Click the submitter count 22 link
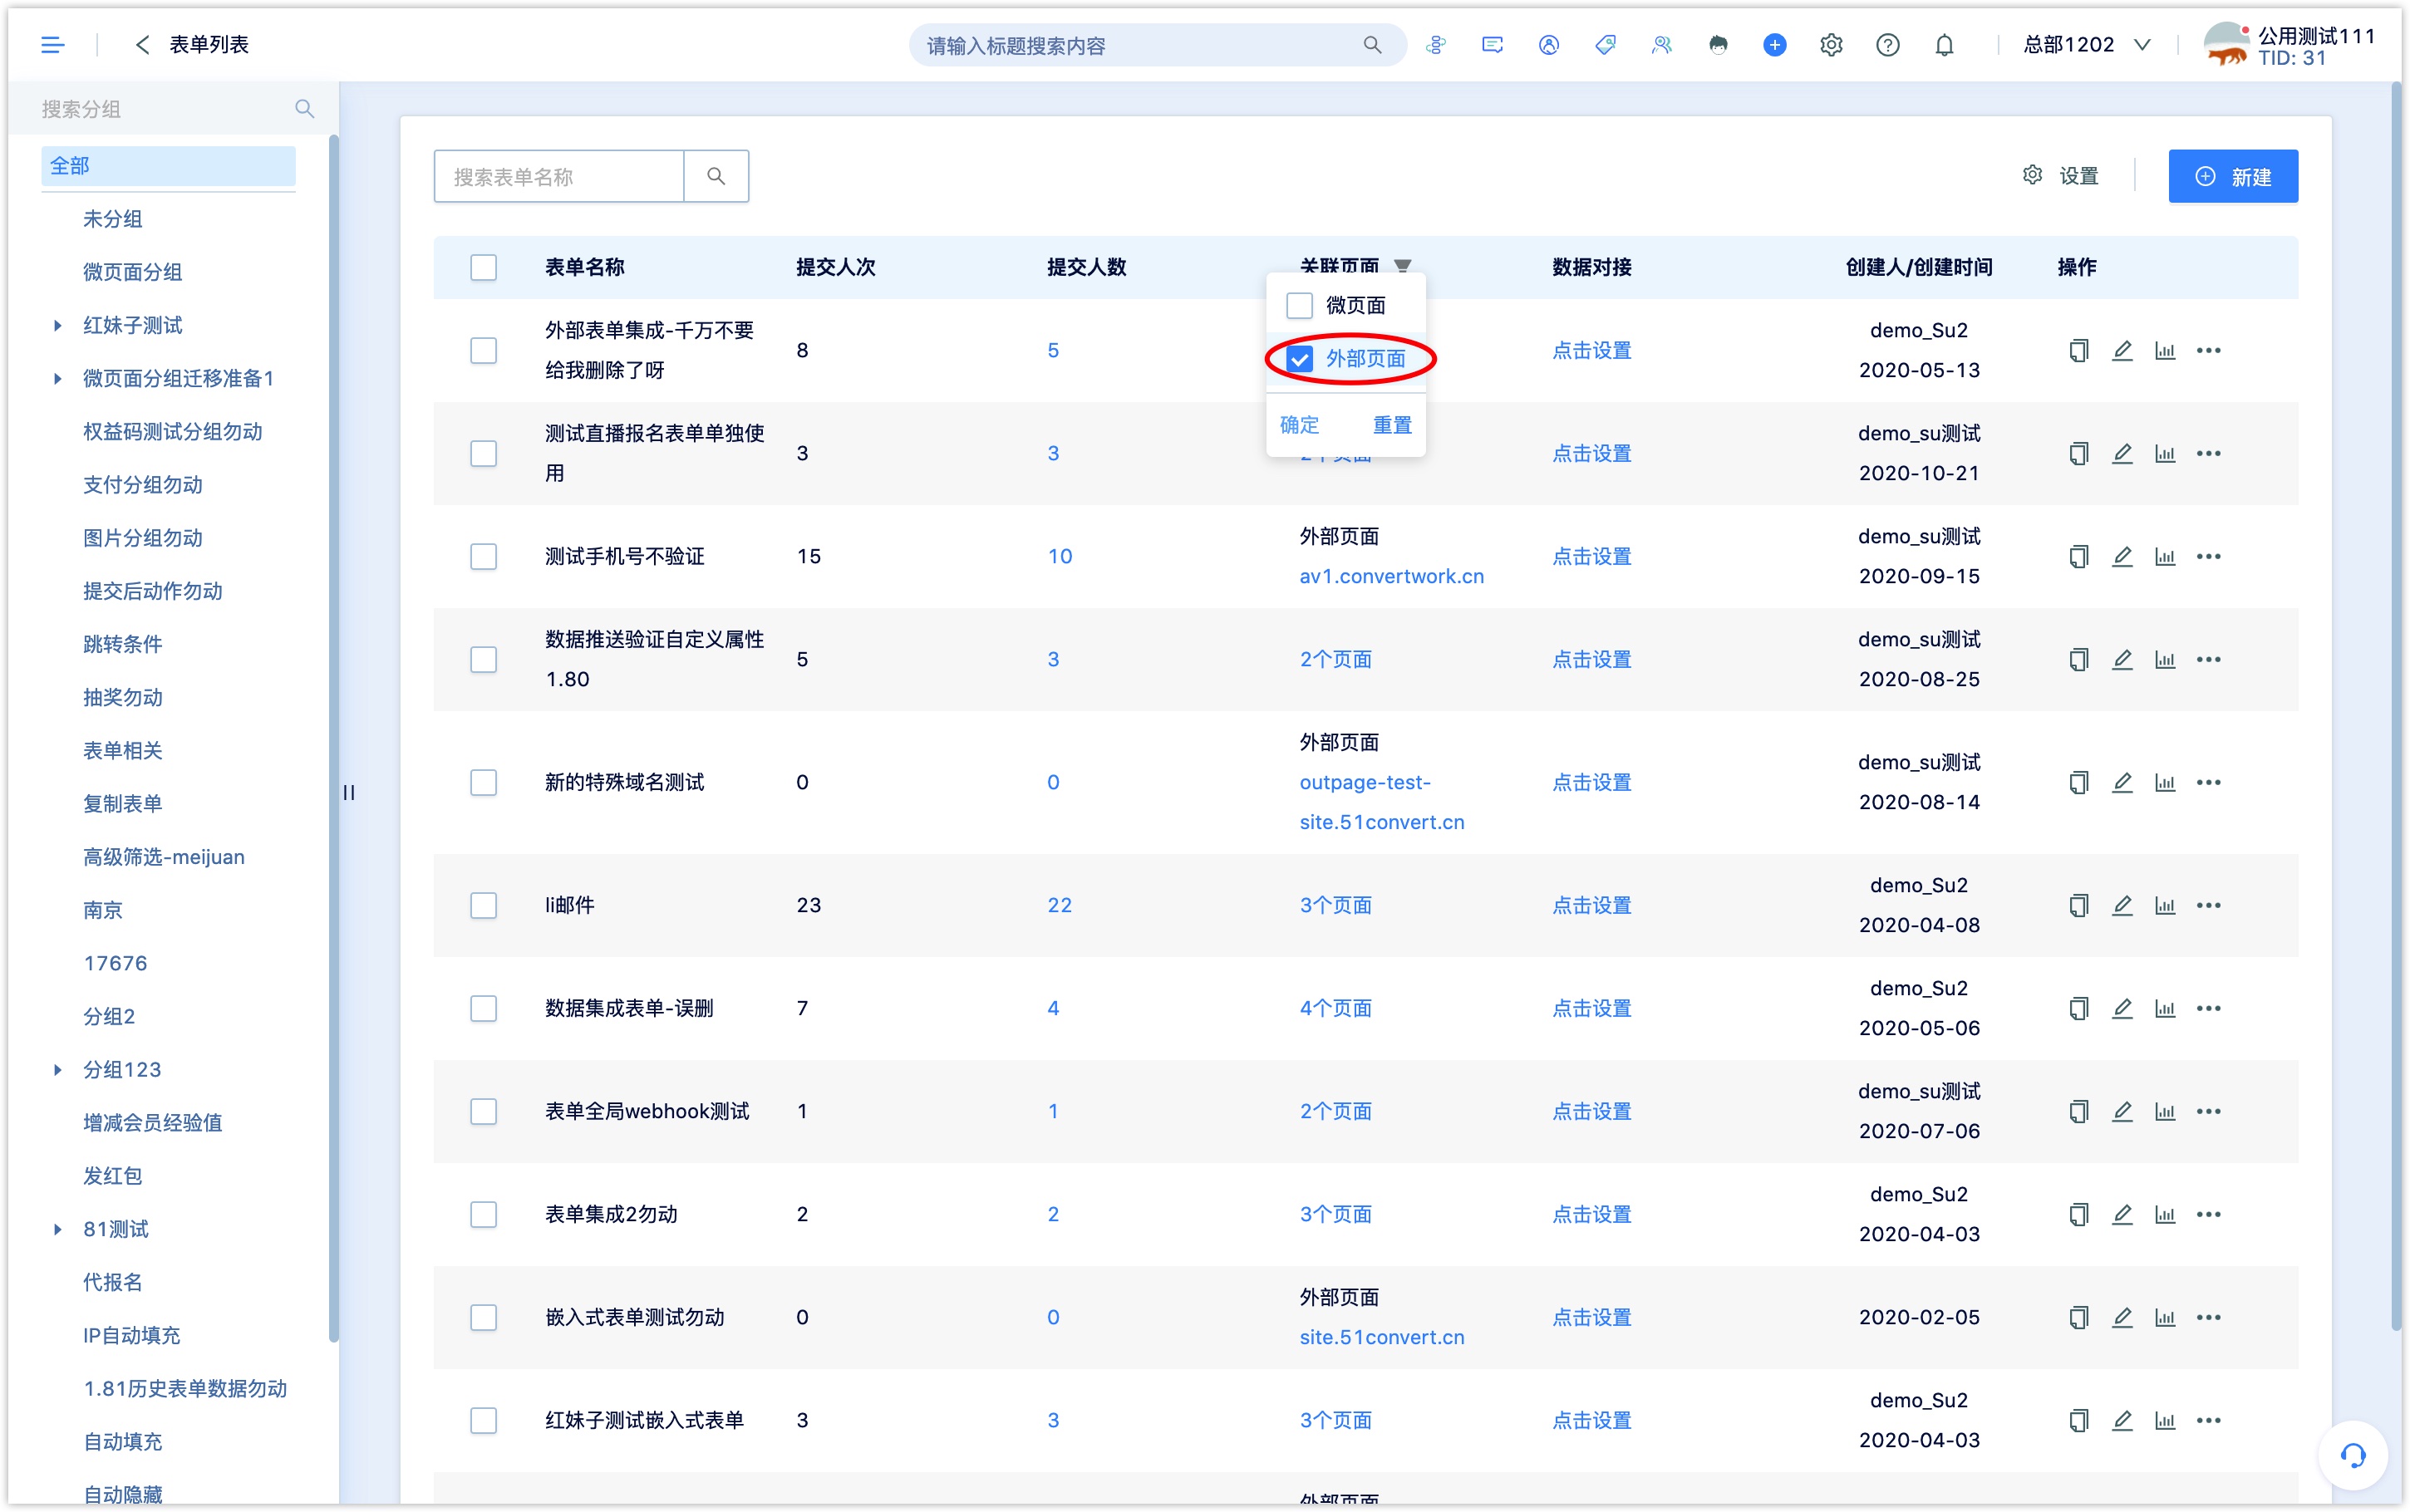Viewport: 2410px width, 1512px height. (x=1059, y=905)
